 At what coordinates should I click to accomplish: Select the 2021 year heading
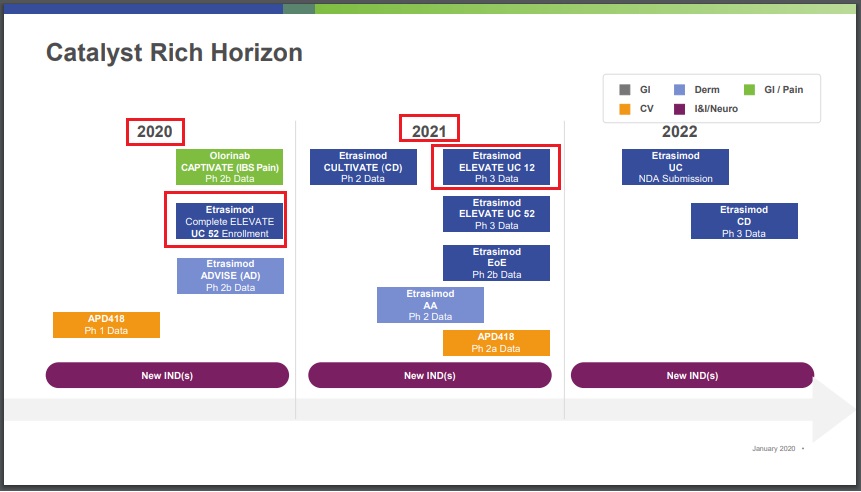tap(429, 132)
